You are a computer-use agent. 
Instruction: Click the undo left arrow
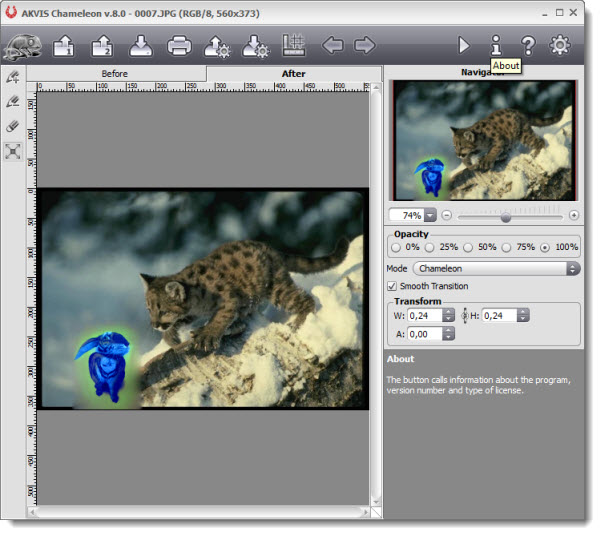coord(332,45)
